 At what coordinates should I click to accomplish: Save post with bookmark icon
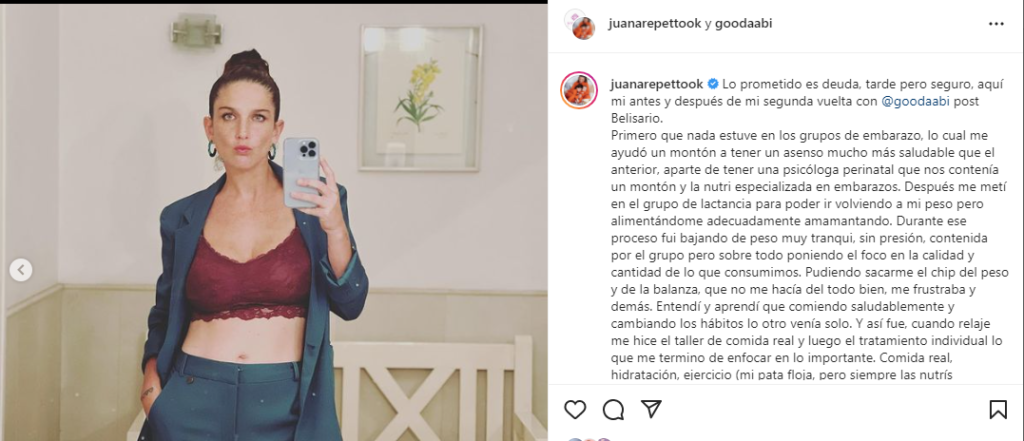(997, 410)
